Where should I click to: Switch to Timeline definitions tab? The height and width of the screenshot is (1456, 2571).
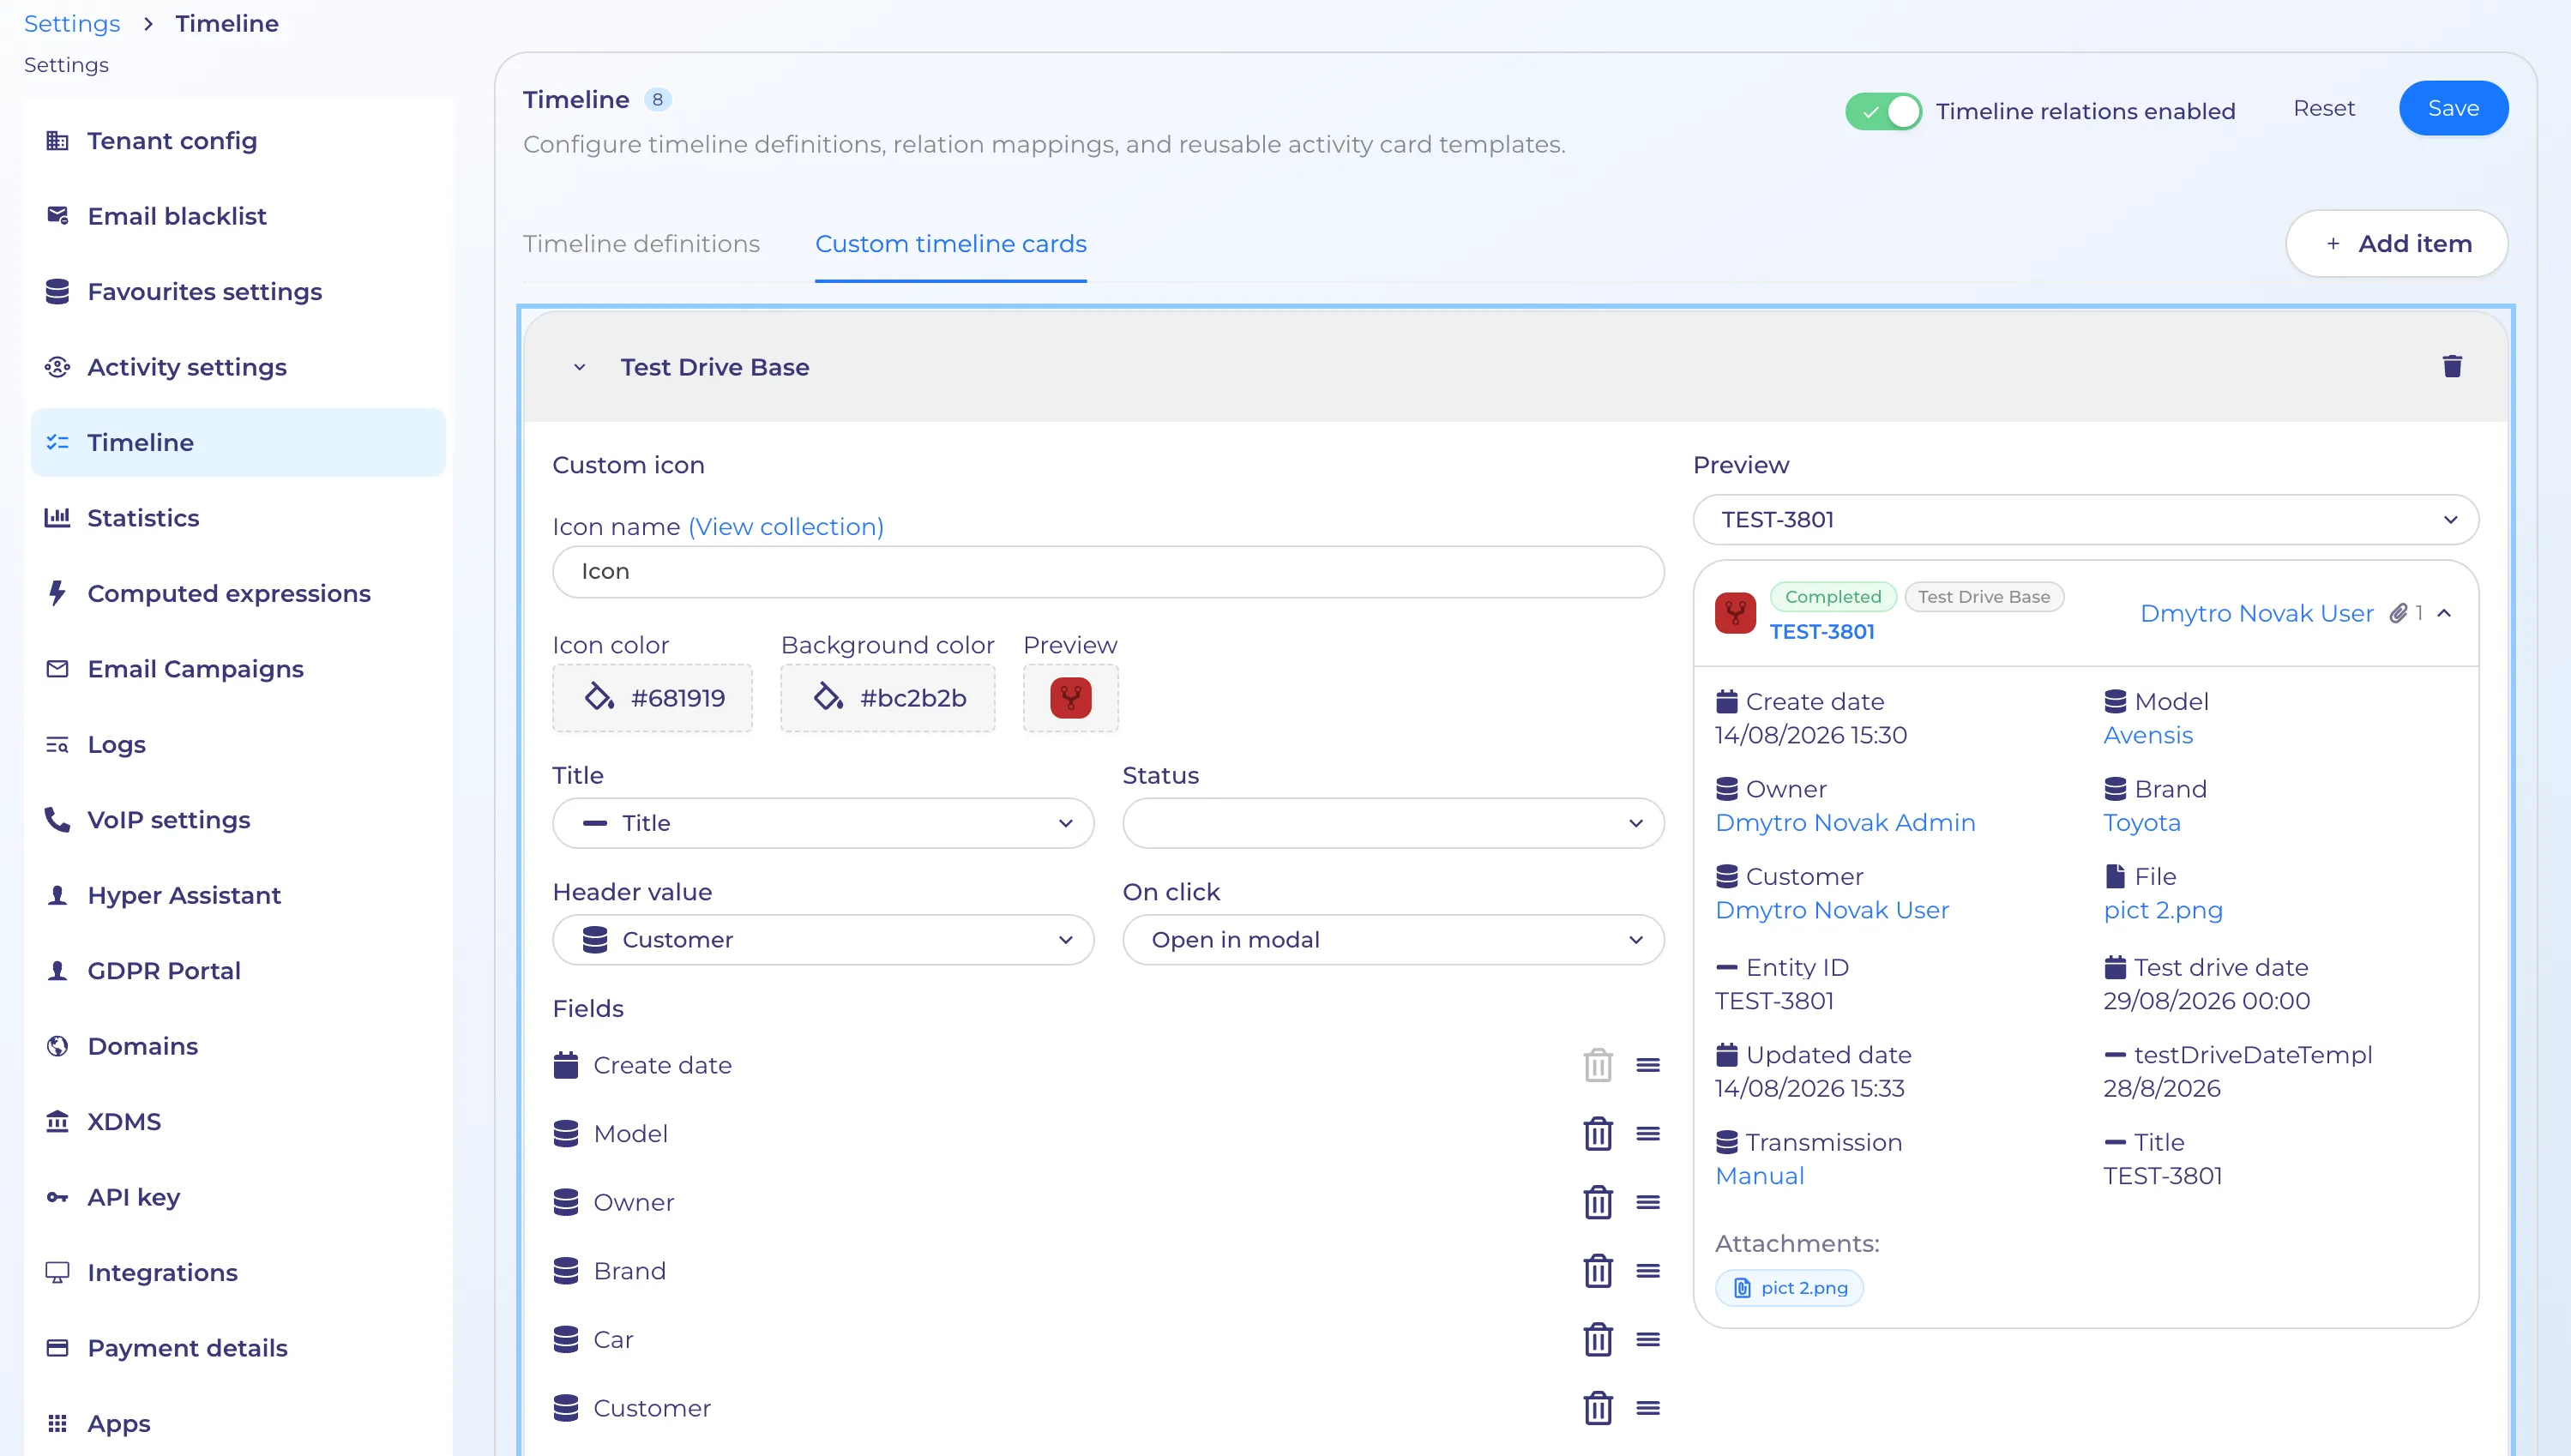click(641, 244)
